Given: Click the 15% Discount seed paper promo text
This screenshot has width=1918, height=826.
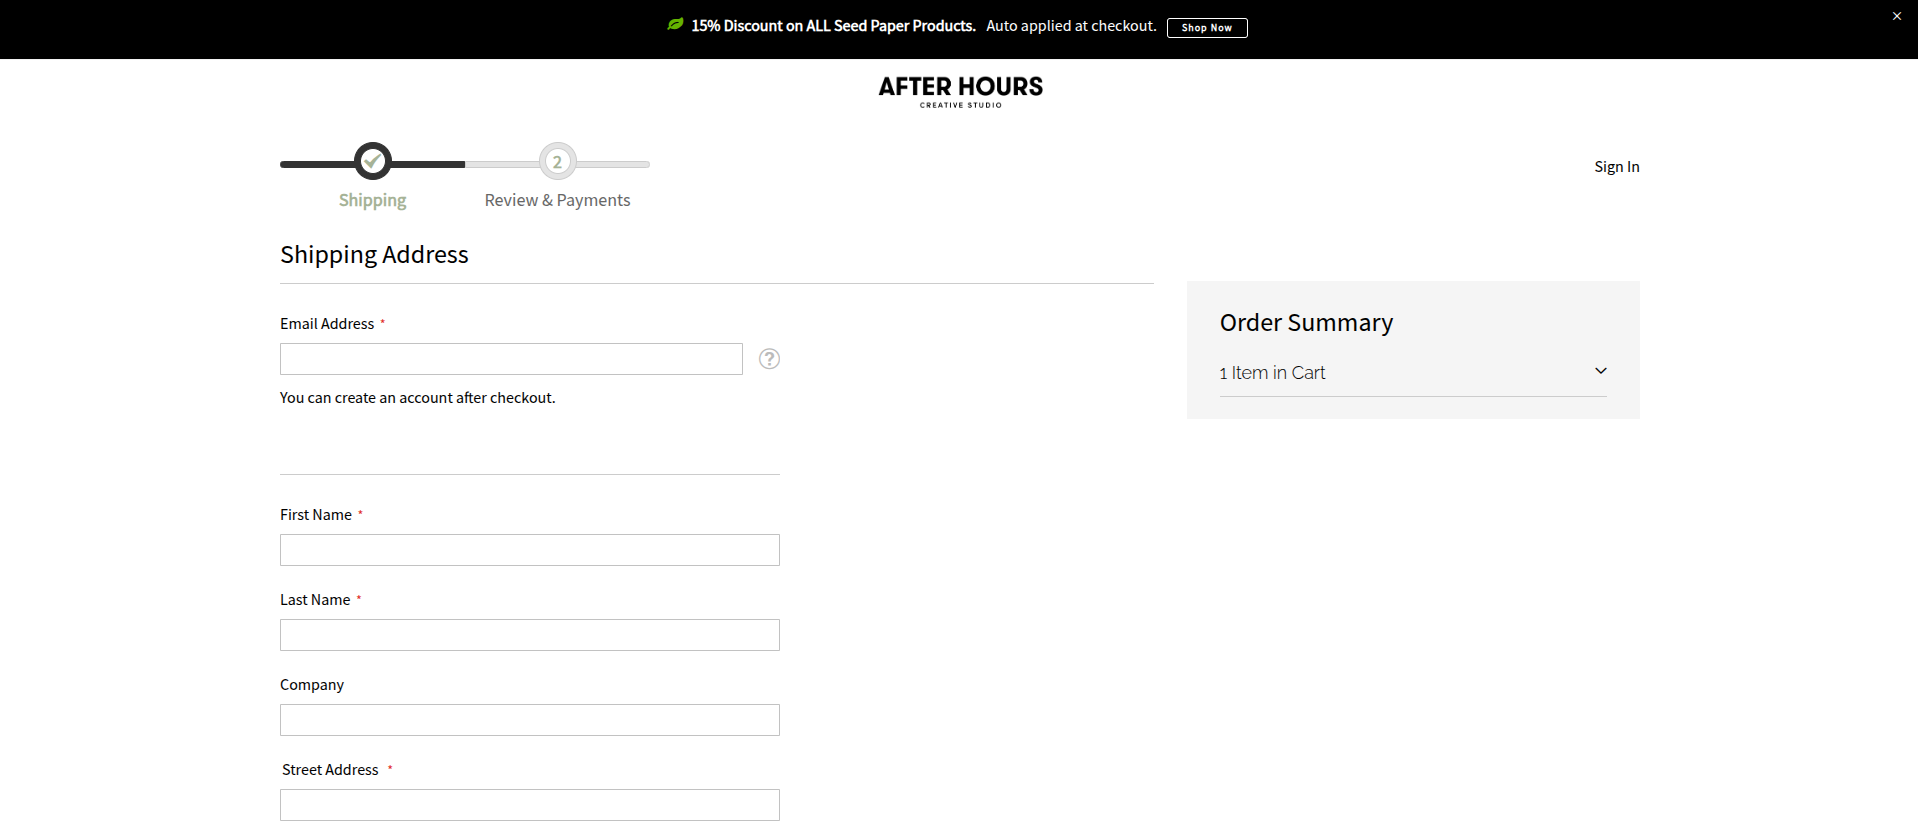Looking at the screenshot, I should pyautogui.click(x=833, y=26).
